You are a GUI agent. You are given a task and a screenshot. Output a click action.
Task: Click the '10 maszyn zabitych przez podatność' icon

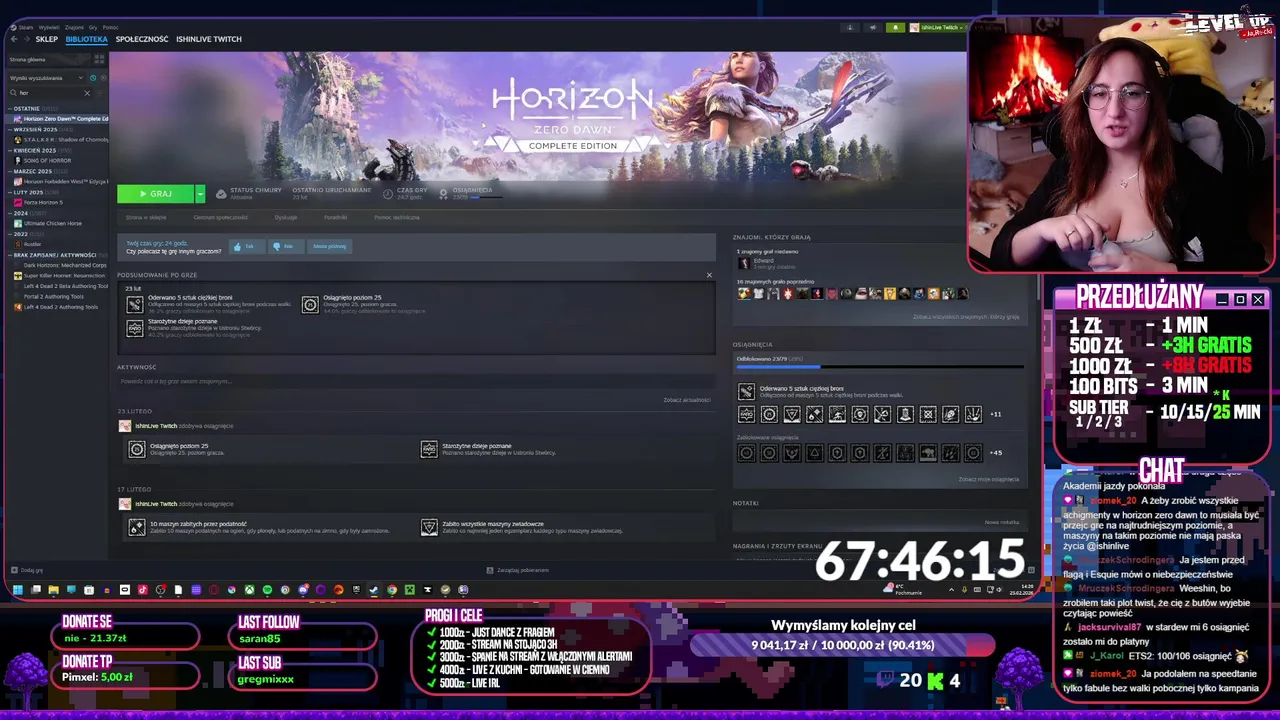[137, 527]
